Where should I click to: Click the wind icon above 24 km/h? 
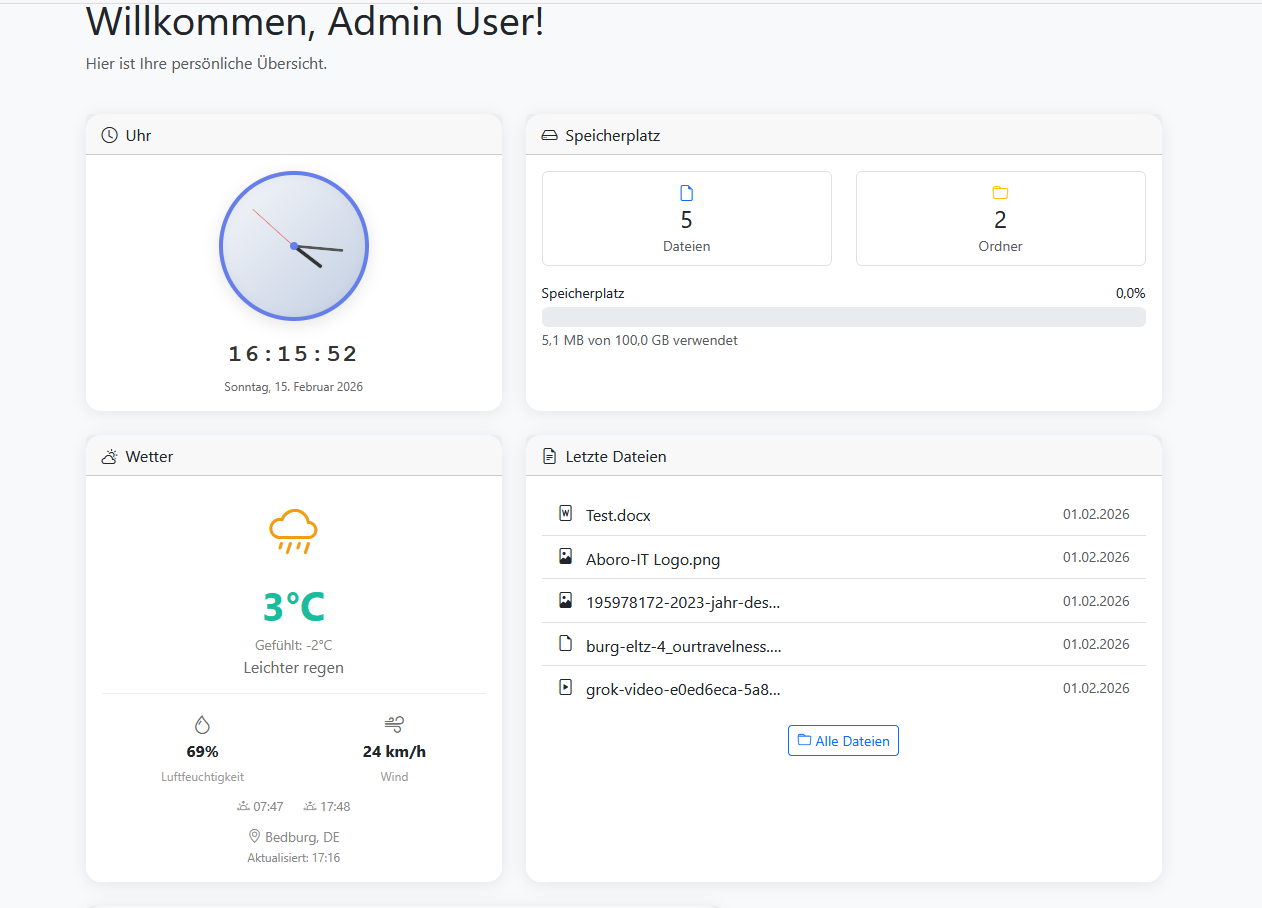[394, 724]
